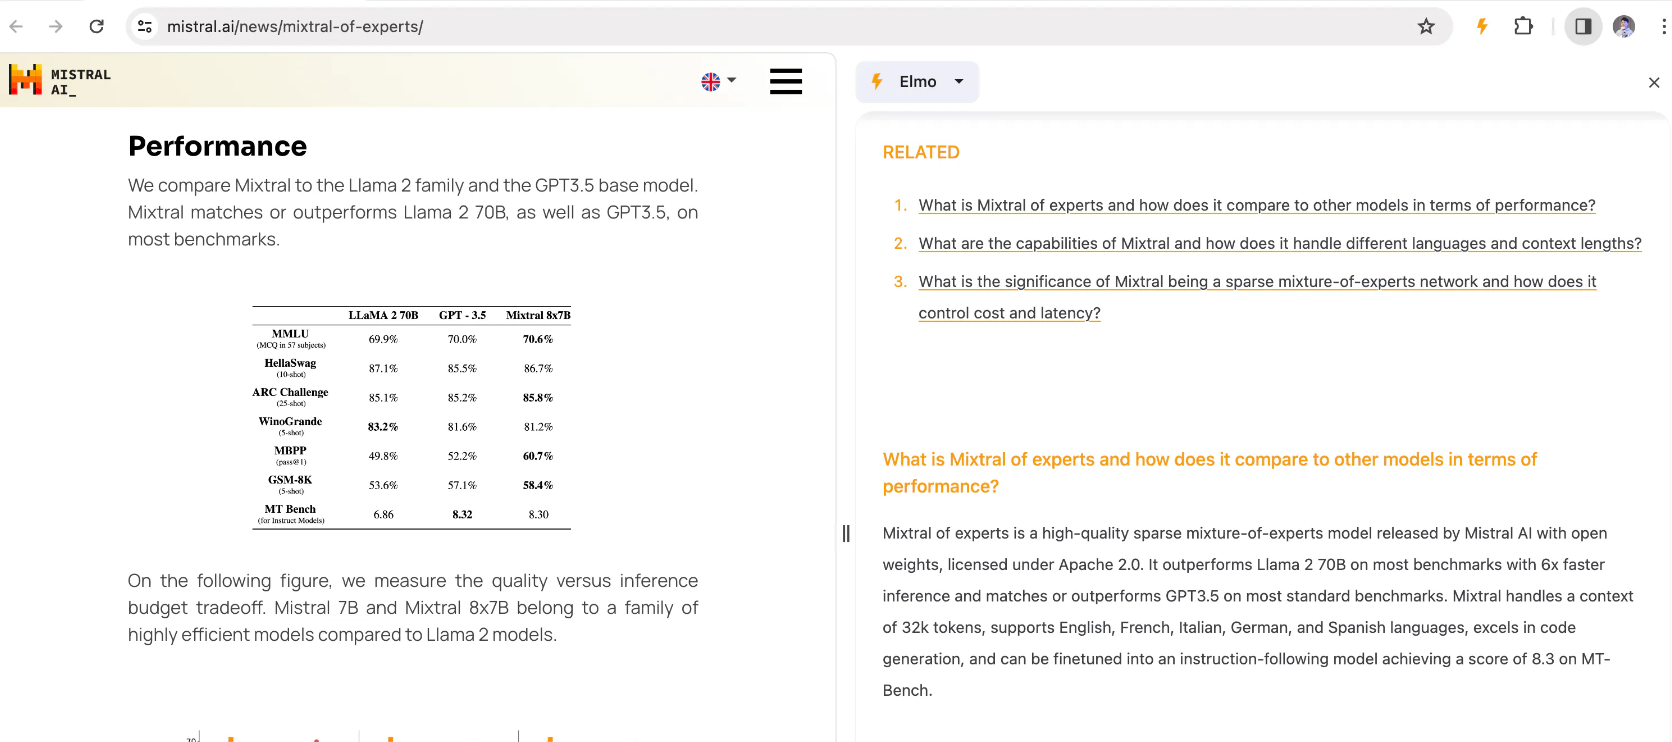
Task: Go forward to the next page
Action: (56, 26)
